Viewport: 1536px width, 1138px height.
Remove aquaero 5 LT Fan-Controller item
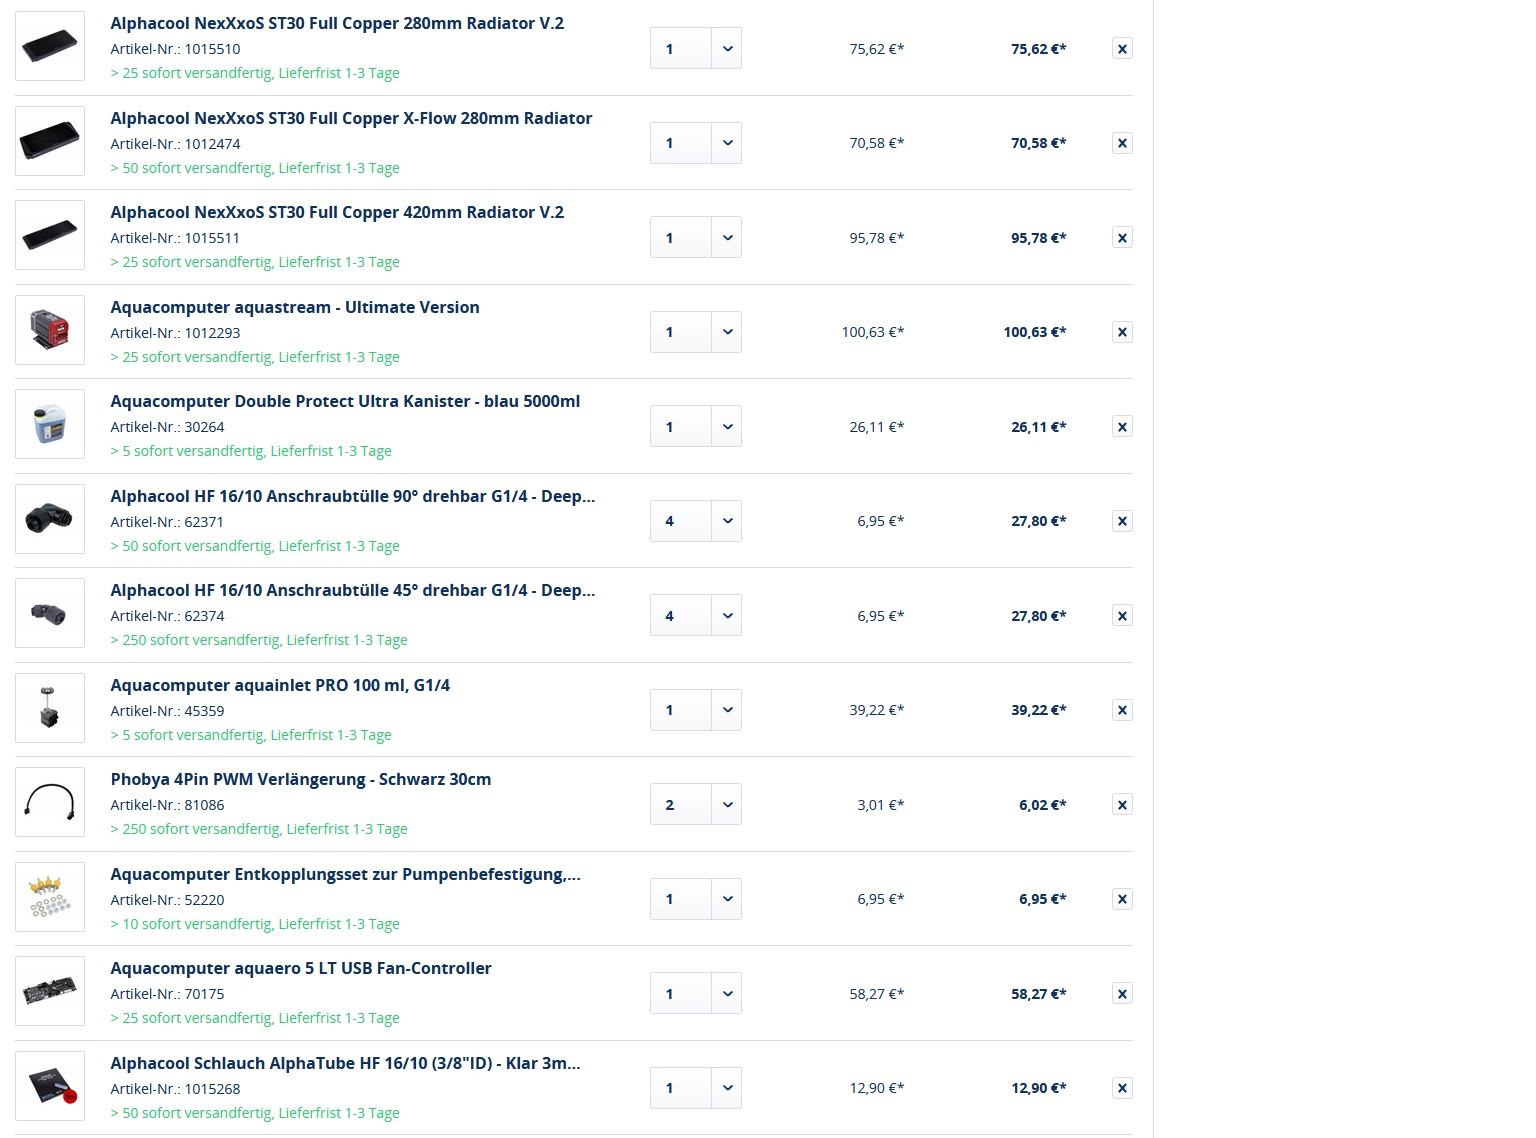pyautogui.click(x=1122, y=994)
